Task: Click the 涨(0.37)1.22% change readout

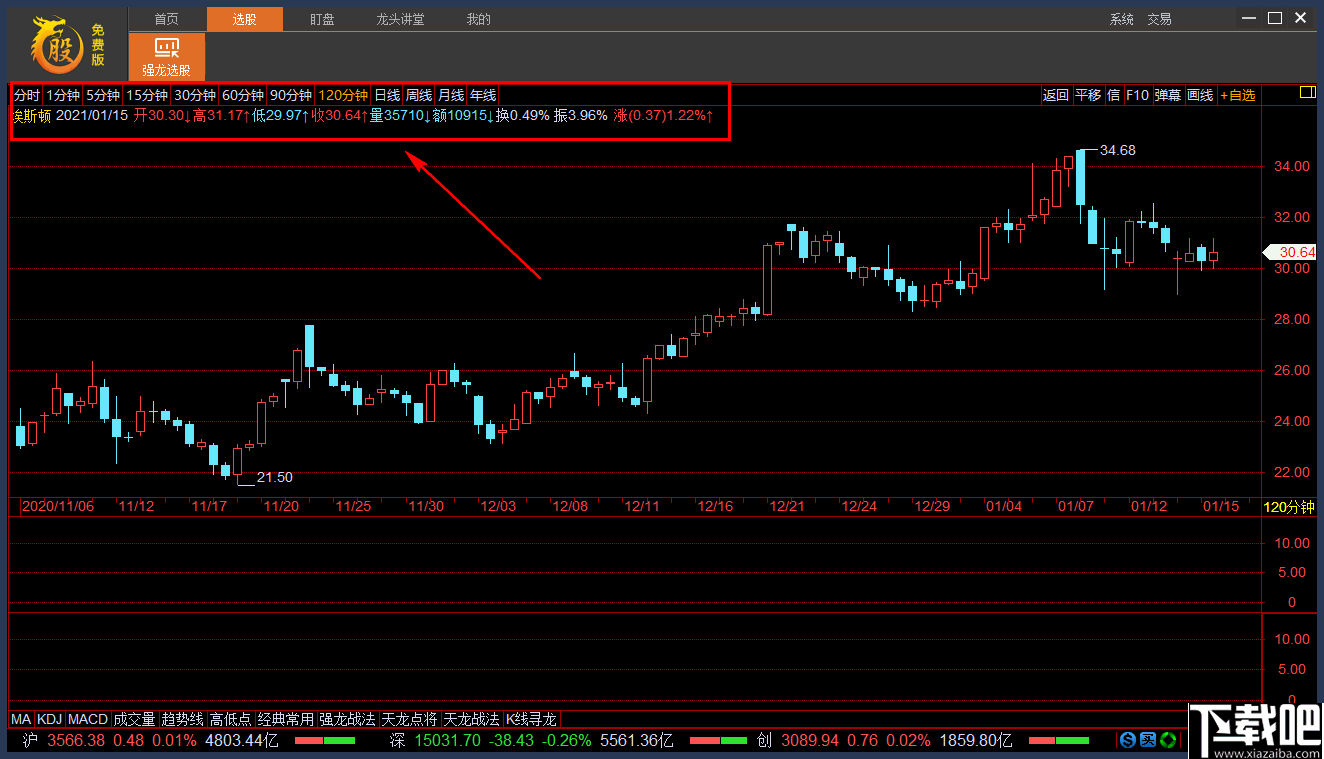Action: tap(663, 116)
